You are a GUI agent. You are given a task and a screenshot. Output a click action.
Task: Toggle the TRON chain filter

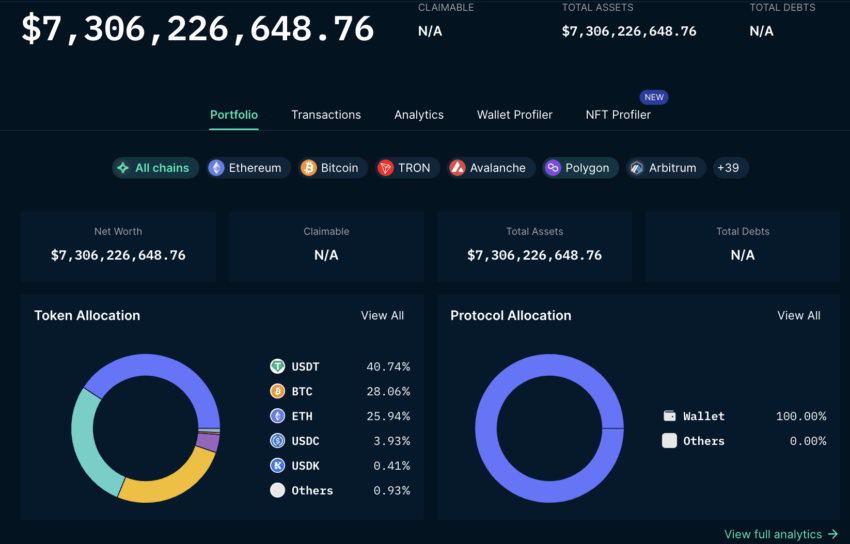(x=404, y=168)
